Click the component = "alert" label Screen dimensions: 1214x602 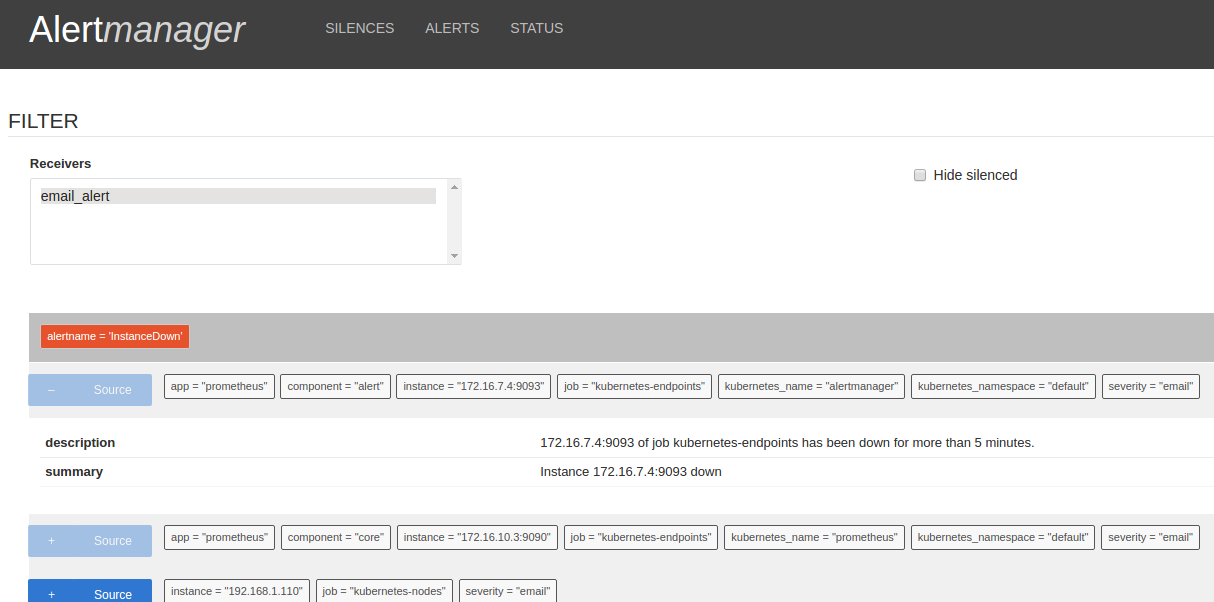click(335, 386)
